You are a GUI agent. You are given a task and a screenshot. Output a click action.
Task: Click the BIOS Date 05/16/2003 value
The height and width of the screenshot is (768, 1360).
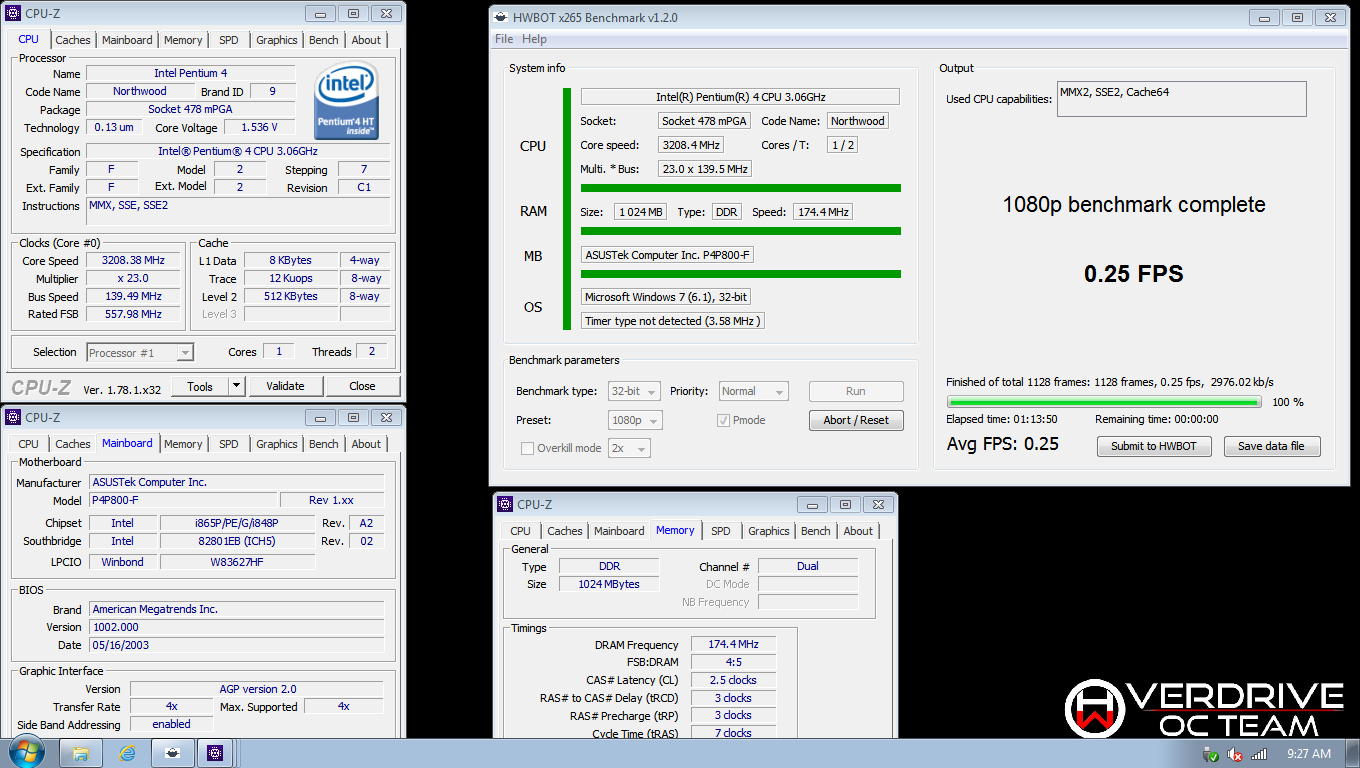point(236,645)
